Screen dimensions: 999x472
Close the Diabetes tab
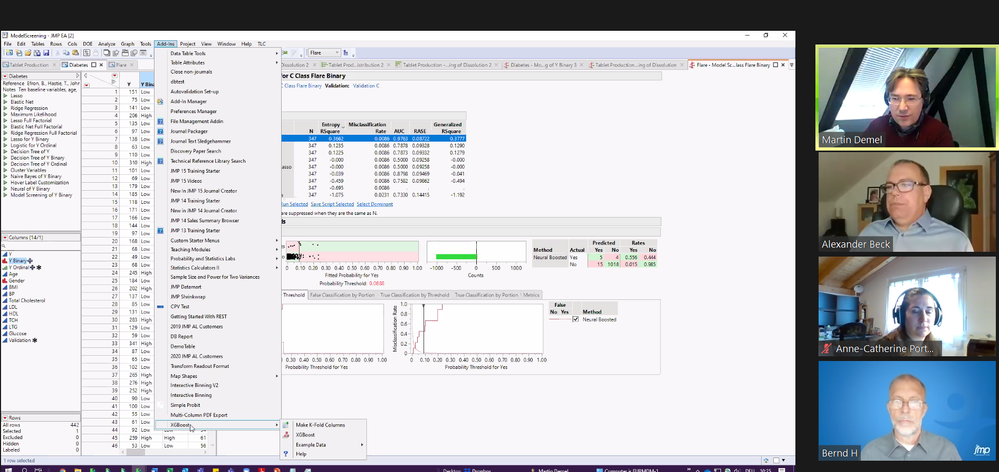click(x=101, y=65)
